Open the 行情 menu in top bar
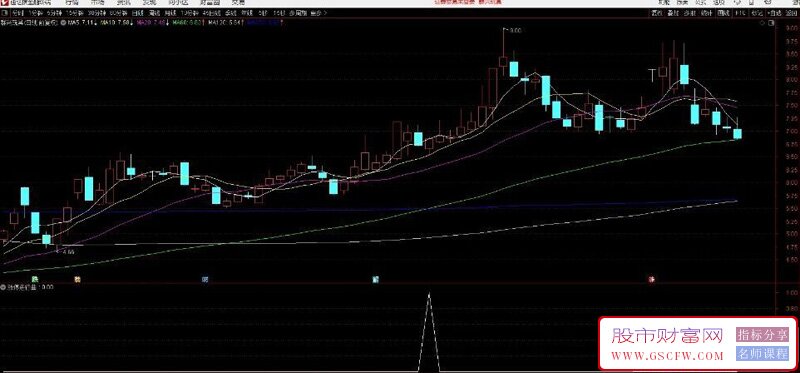The width and height of the screenshot is (800, 373). pyautogui.click(x=72, y=3)
